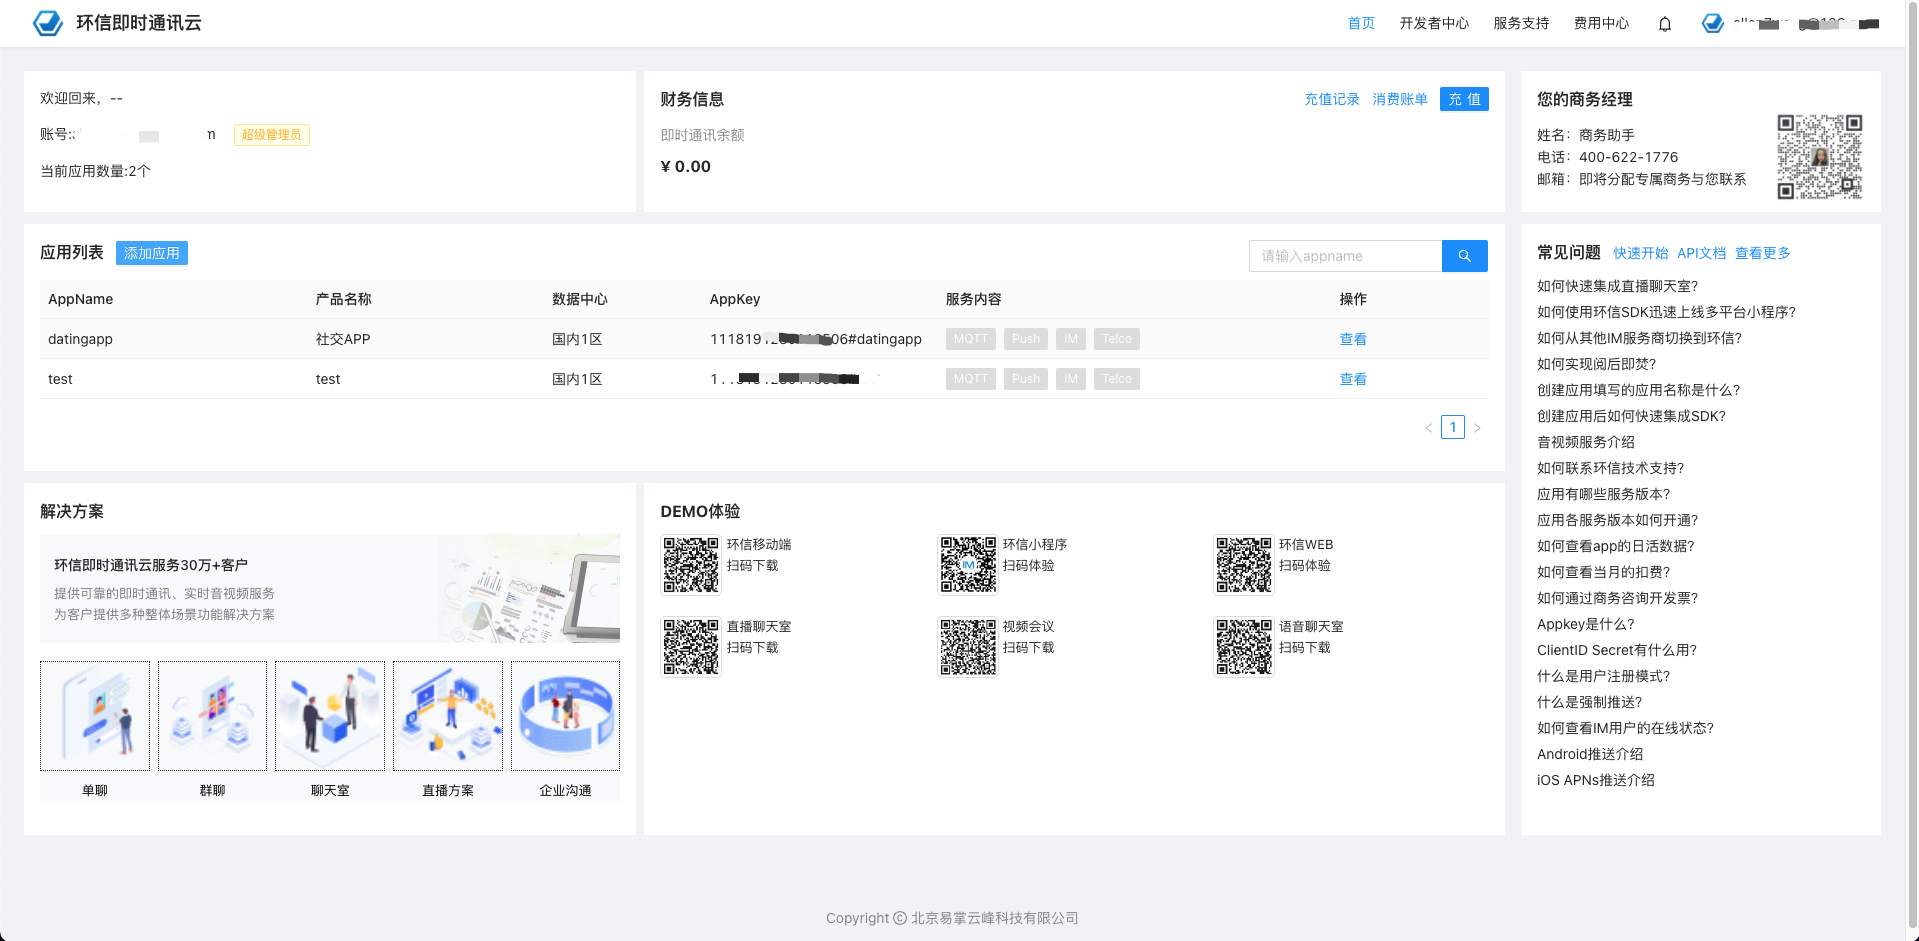1919x941 pixels.
Task: Click Telco tag in test row
Action: (1117, 379)
